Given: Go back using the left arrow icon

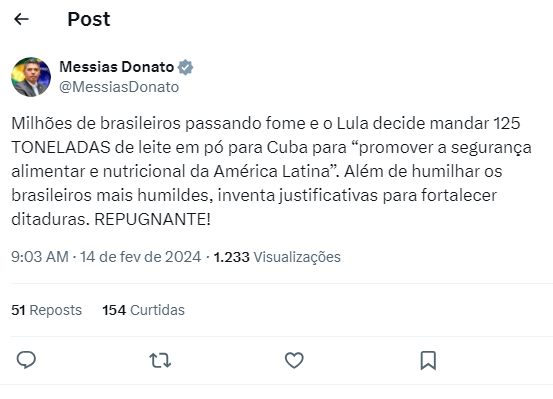Looking at the screenshot, I should (x=21, y=19).
